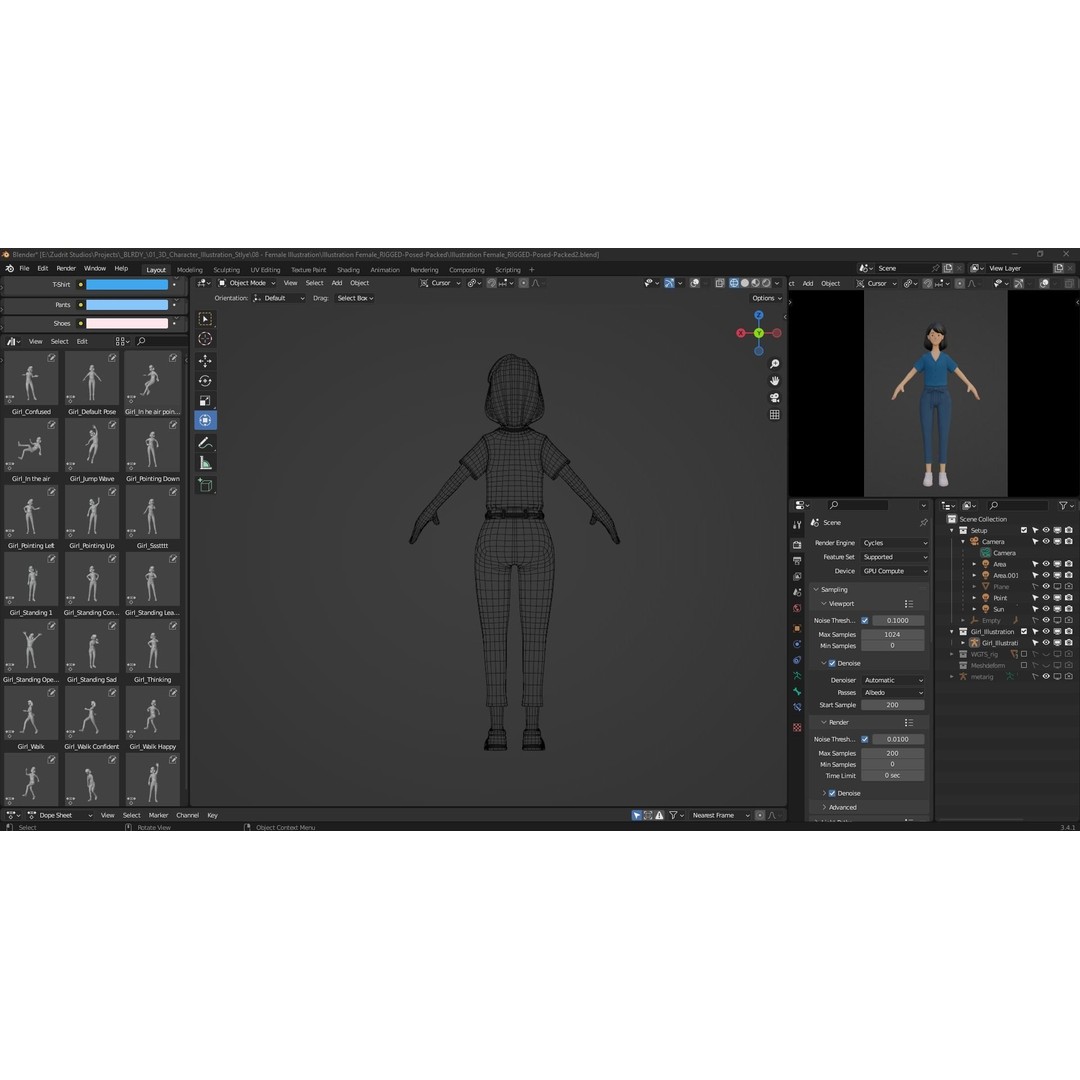Open the Texture properties tab
Image resolution: width=1080 pixels, height=1080 pixels.
point(797,727)
